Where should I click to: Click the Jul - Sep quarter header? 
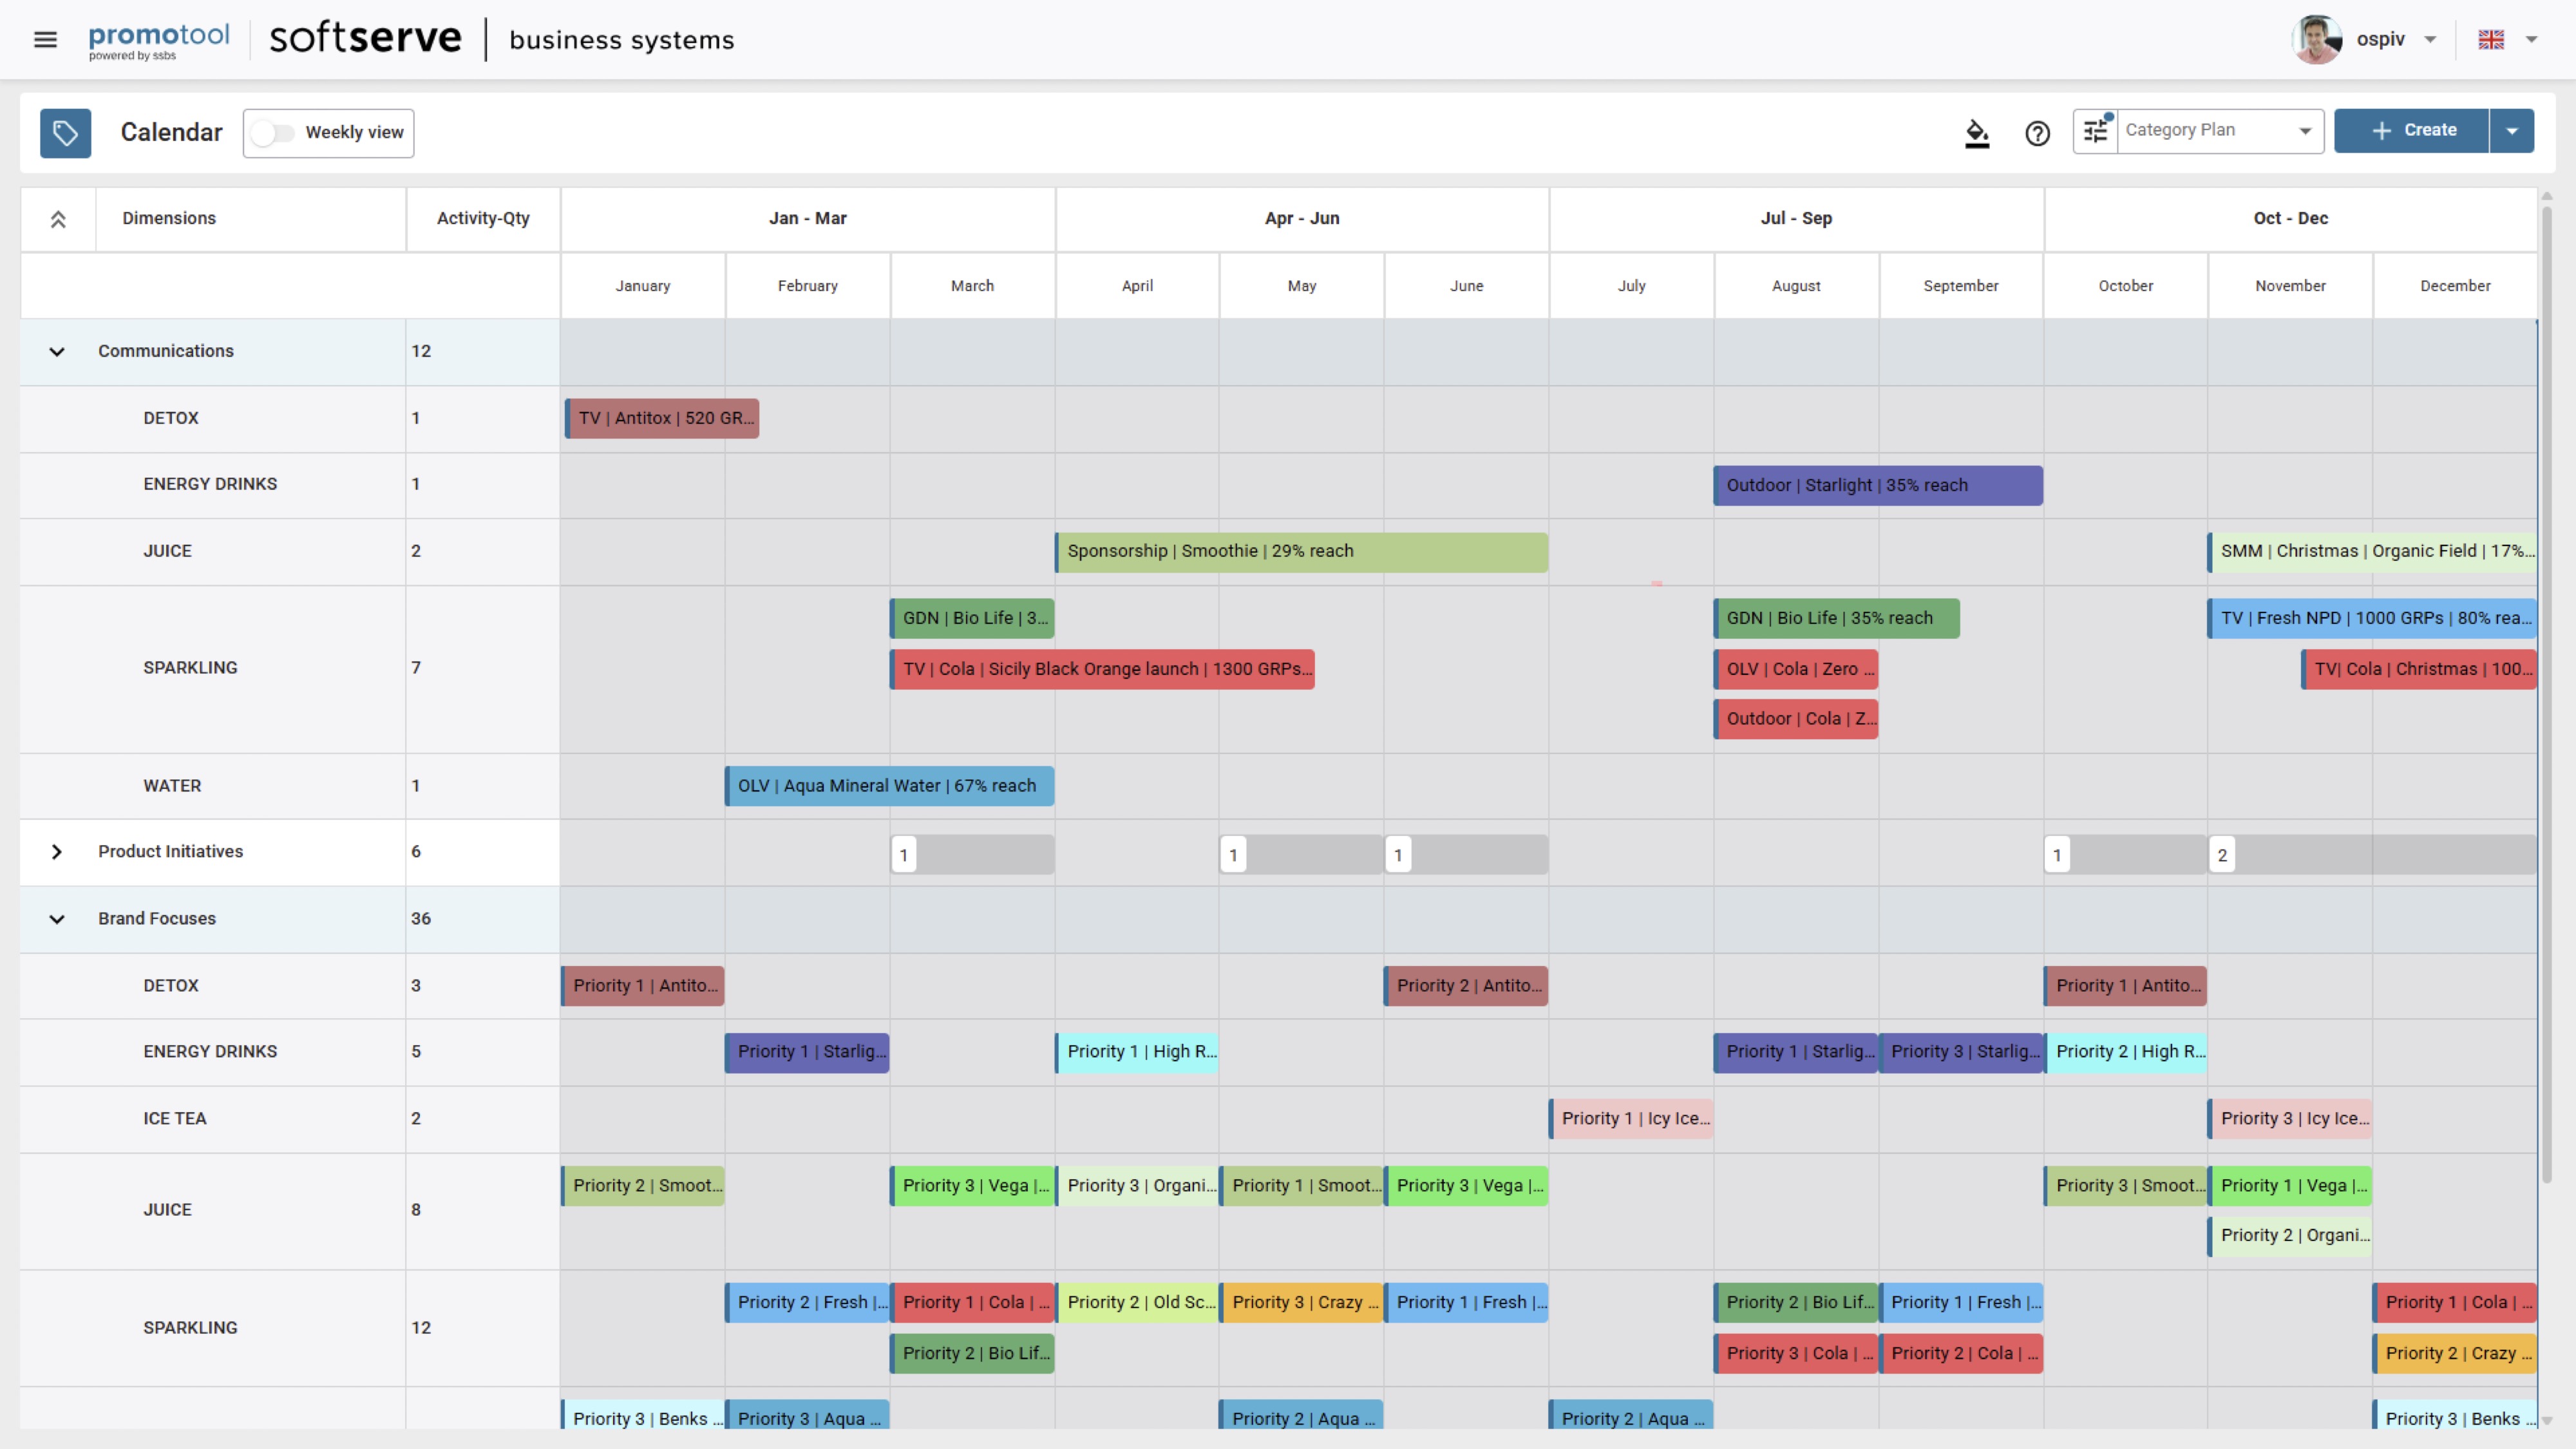(1796, 219)
